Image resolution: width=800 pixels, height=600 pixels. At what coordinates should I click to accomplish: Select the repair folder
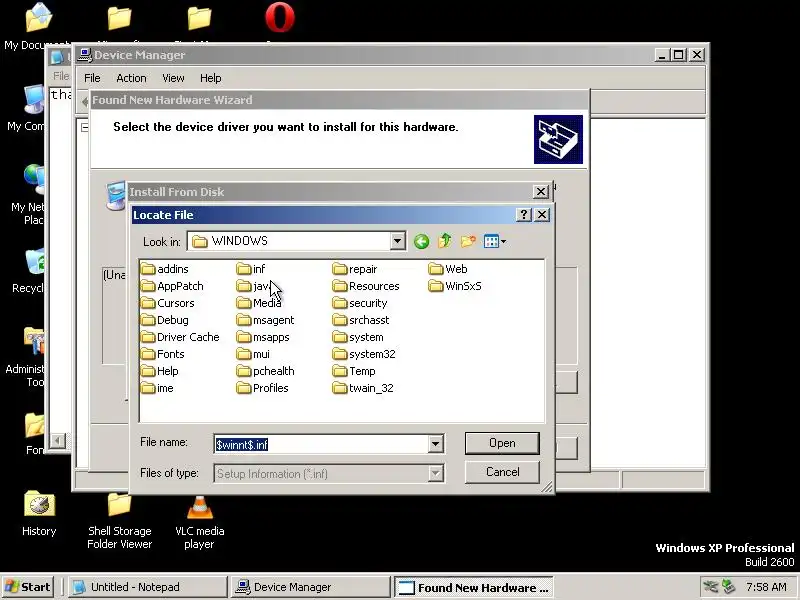pyautogui.click(x=355, y=269)
